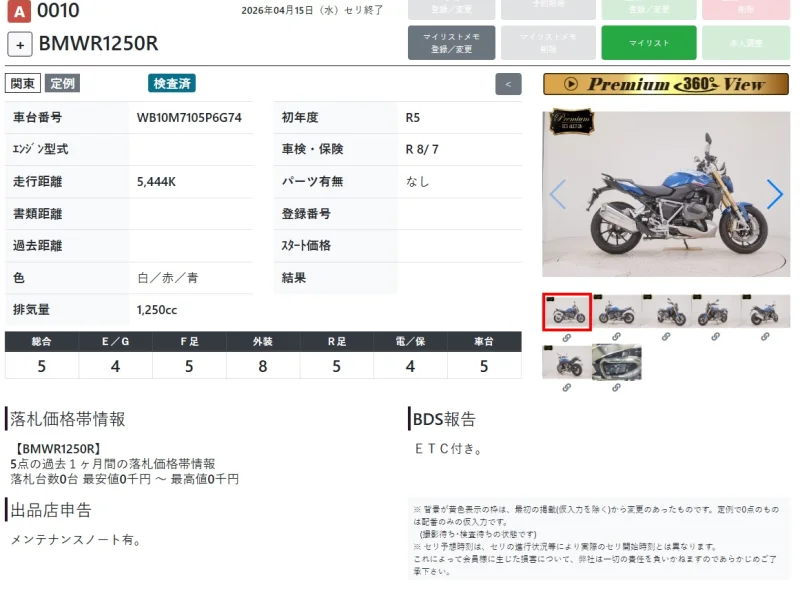This screenshot has width=800, height=600.
Task: Click the 登録番号 label
Action: coord(306,214)
